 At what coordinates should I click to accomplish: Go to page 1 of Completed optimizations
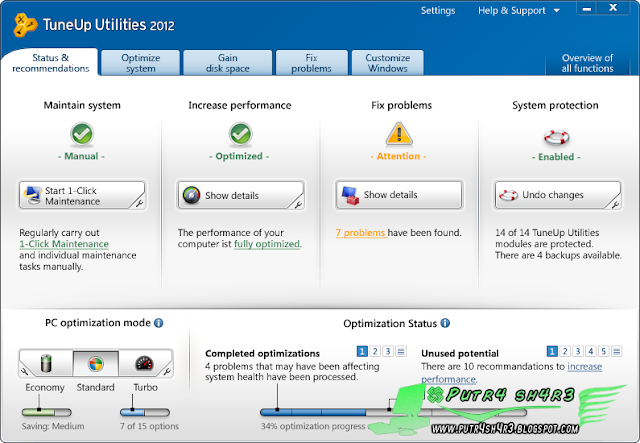tap(362, 351)
